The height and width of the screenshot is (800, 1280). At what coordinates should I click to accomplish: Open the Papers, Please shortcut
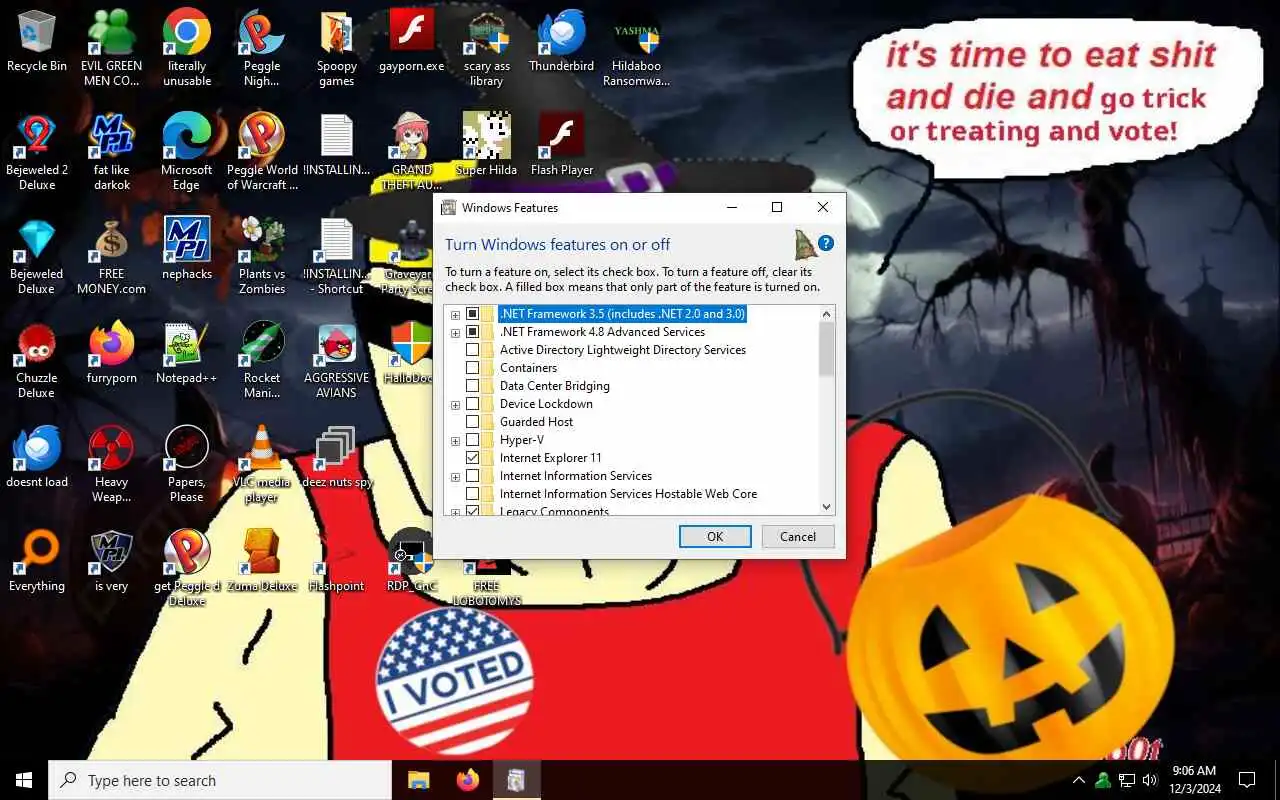[186, 464]
